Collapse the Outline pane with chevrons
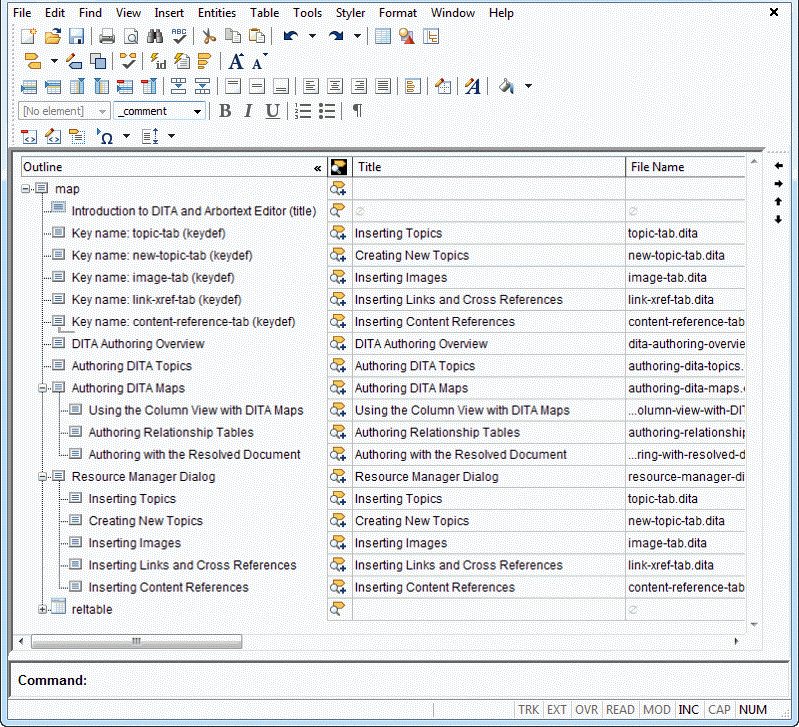Viewport: 799px width, 727px height. (x=317, y=168)
